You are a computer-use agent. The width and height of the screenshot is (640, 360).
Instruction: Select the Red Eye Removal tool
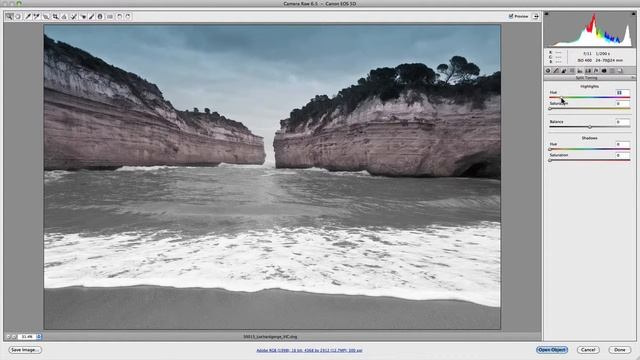point(83,17)
